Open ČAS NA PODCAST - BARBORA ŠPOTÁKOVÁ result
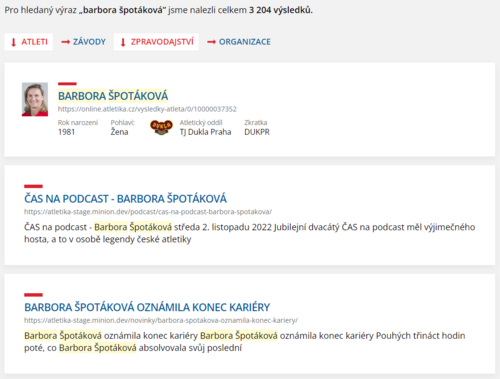Image resolution: width=500 pixels, height=379 pixels. click(x=125, y=199)
